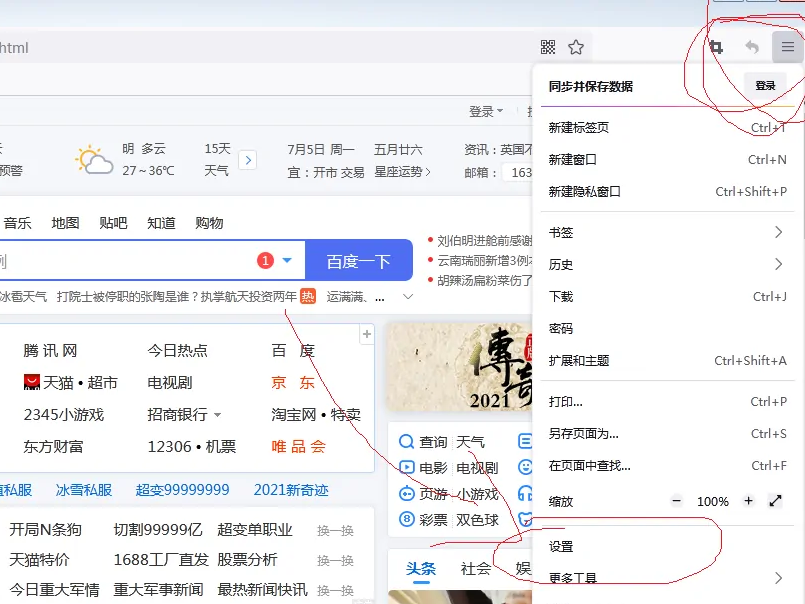Bookmark the page with the star icon
Image resolution: width=805 pixels, height=604 pixels.
point(575,47)
